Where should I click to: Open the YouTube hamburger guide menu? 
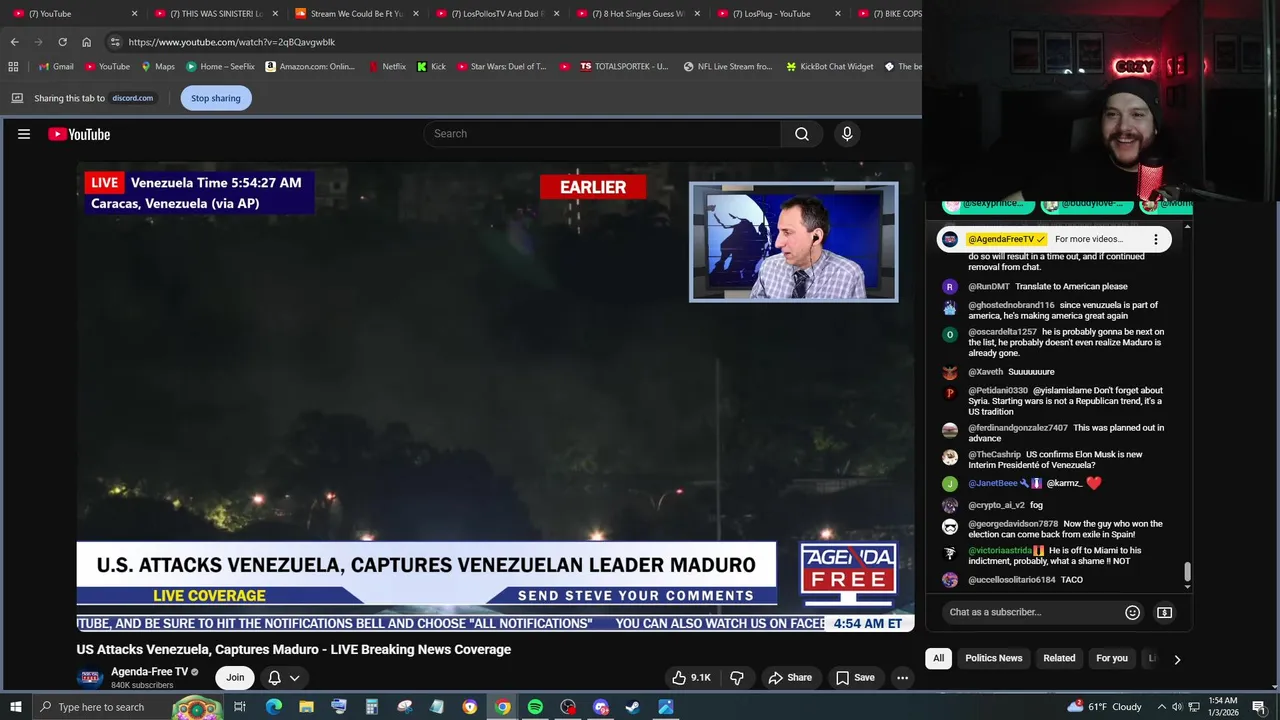click(x=24, y=134)
